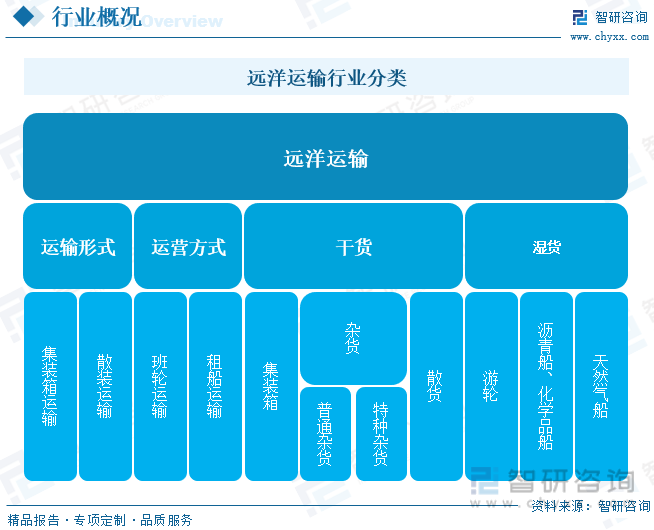654x530 pixels.
Task: Select the 干货 category box
Action: pyautogui.click(x=353, y=246)
